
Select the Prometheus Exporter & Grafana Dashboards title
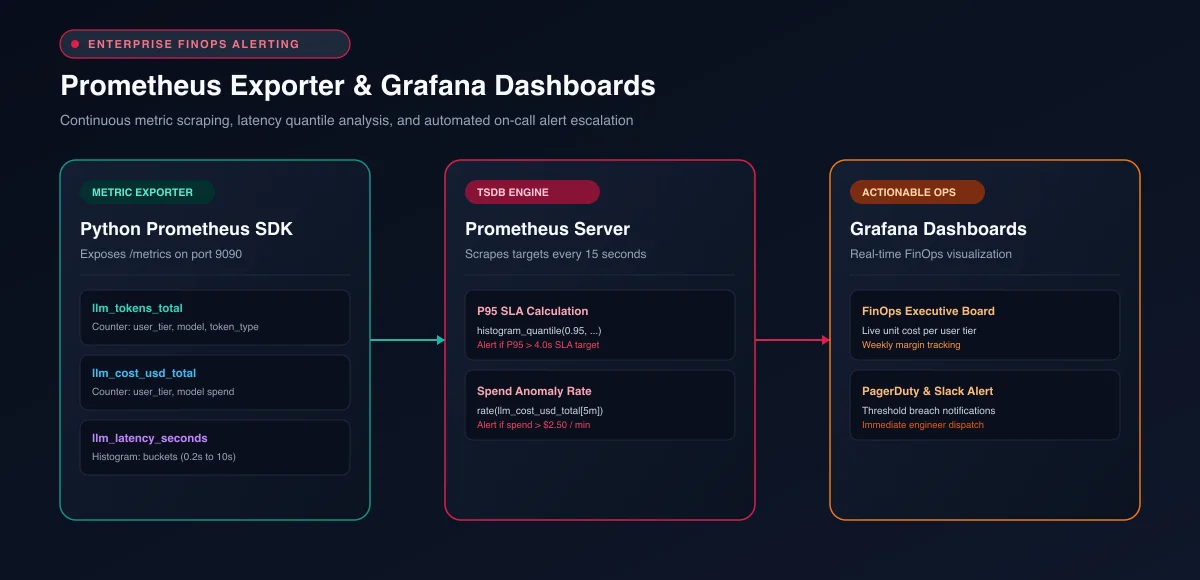[x=358, y=85]
